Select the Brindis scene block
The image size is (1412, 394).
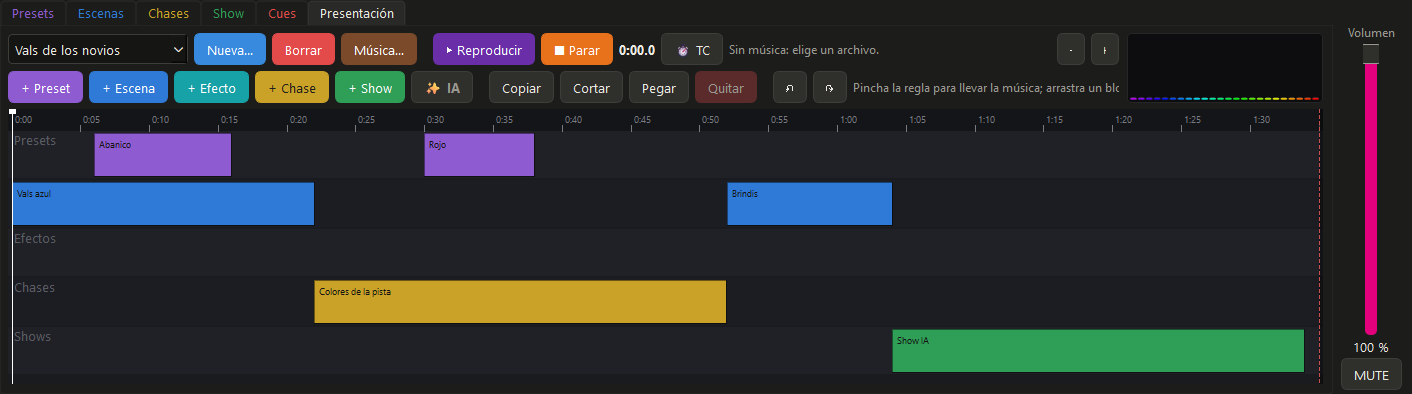coord(810,204)
